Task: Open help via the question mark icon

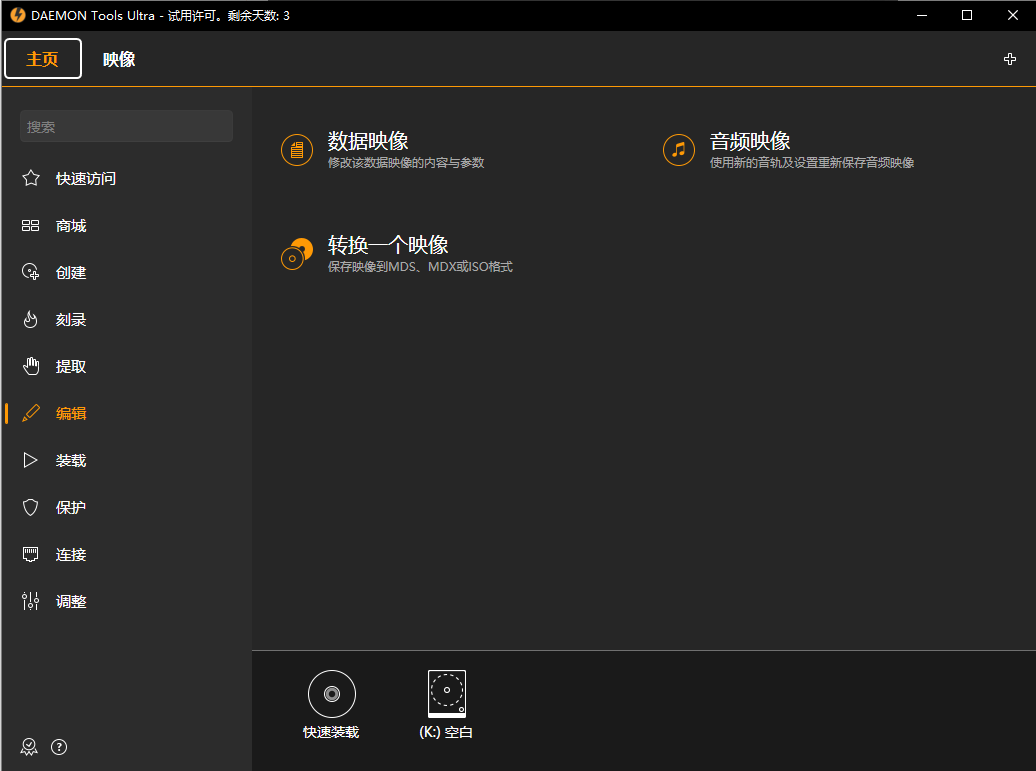Action: tap(59, 746)
